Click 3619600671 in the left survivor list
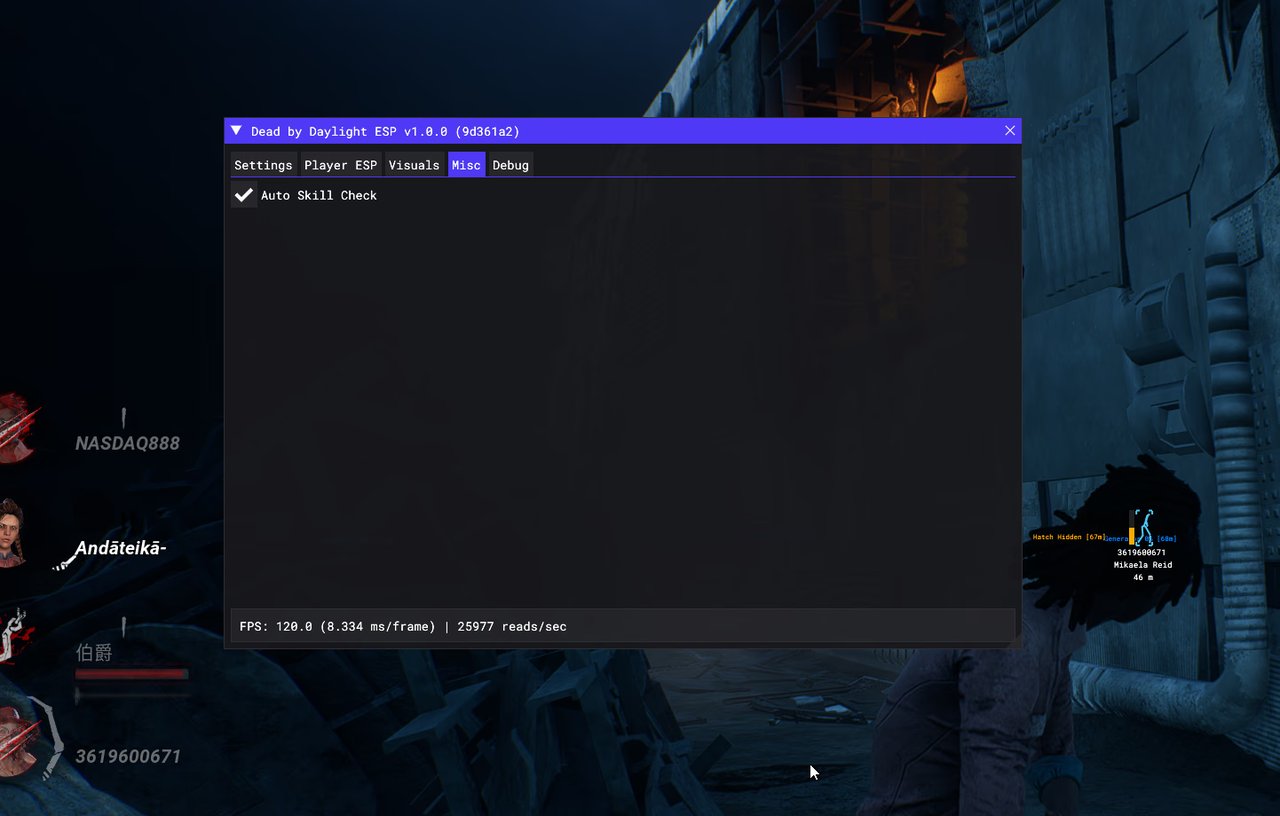 (128, 757)
